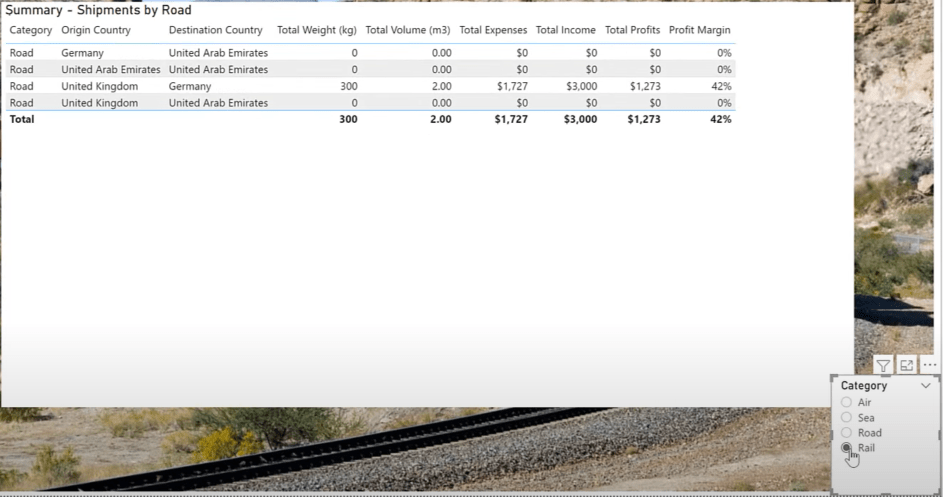Image resolution: width=943 pixels, height=497 pixels.
Task: Click the $1,727 expenses cell in Germany row
Action: click(512, 86)
